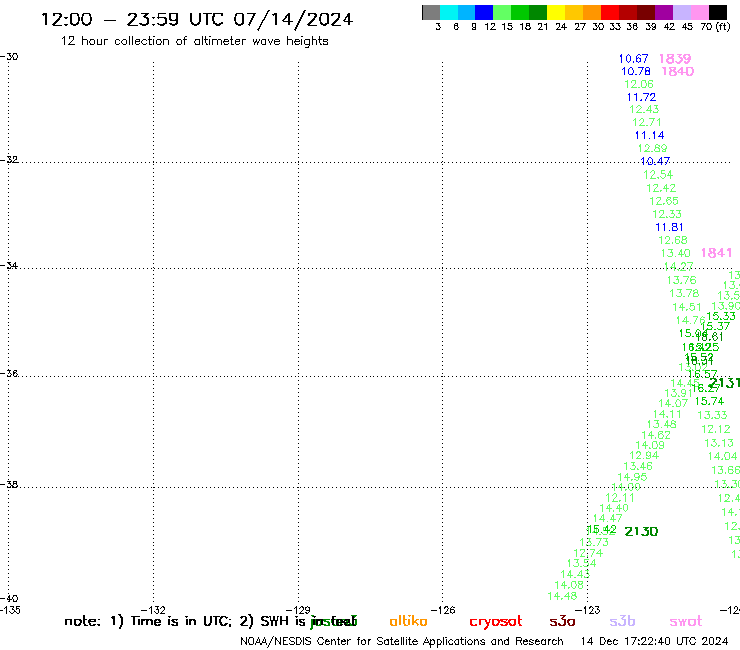Click the wave height value 13.78
Screen dimensions: 740x650
pos(684,293)
